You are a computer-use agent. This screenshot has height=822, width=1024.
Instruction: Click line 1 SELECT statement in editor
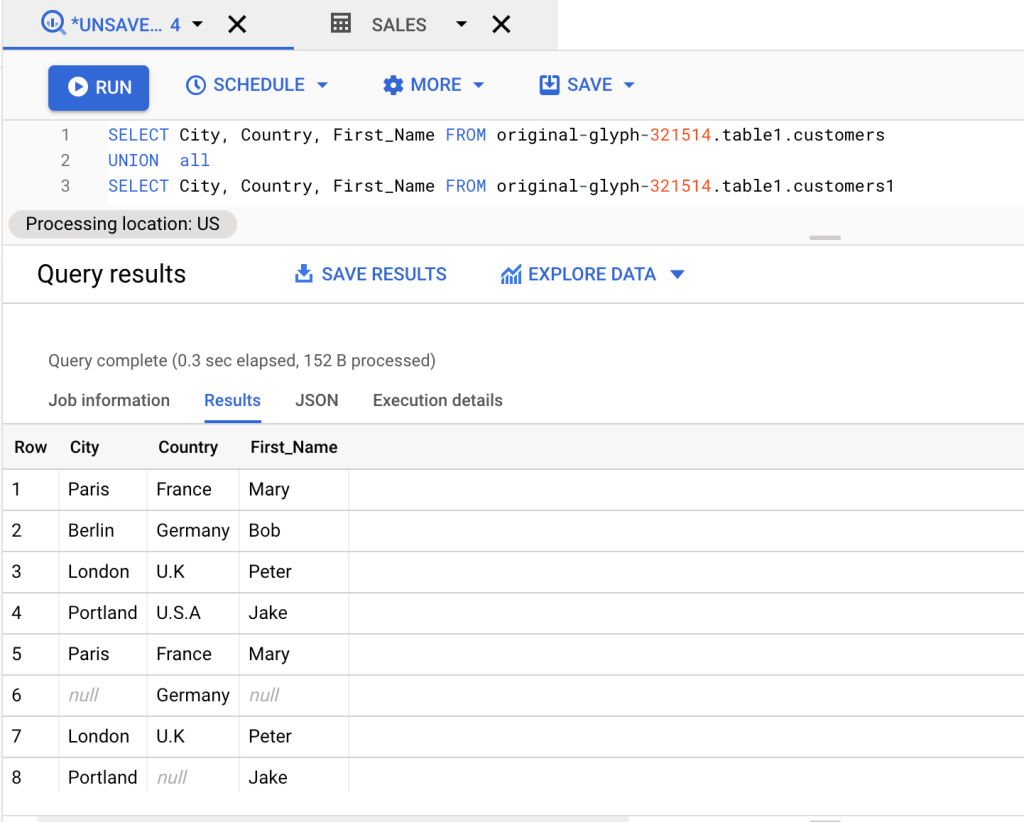pos(496,135)
